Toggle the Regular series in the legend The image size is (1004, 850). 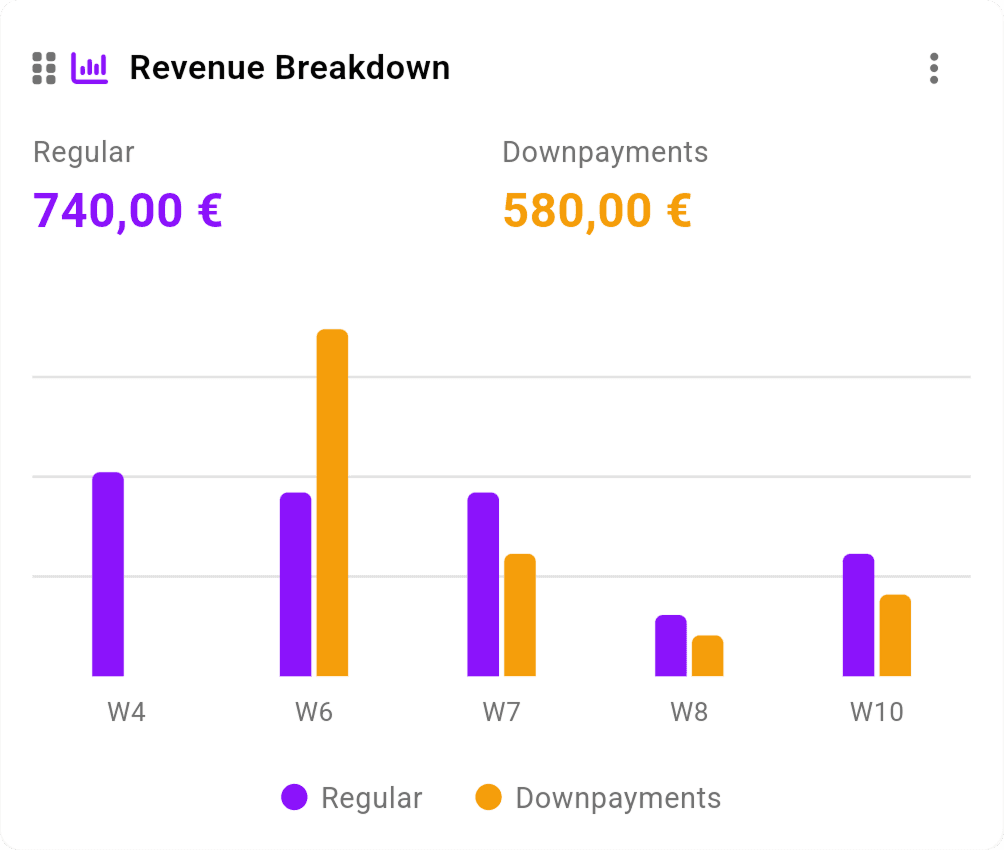352,797
